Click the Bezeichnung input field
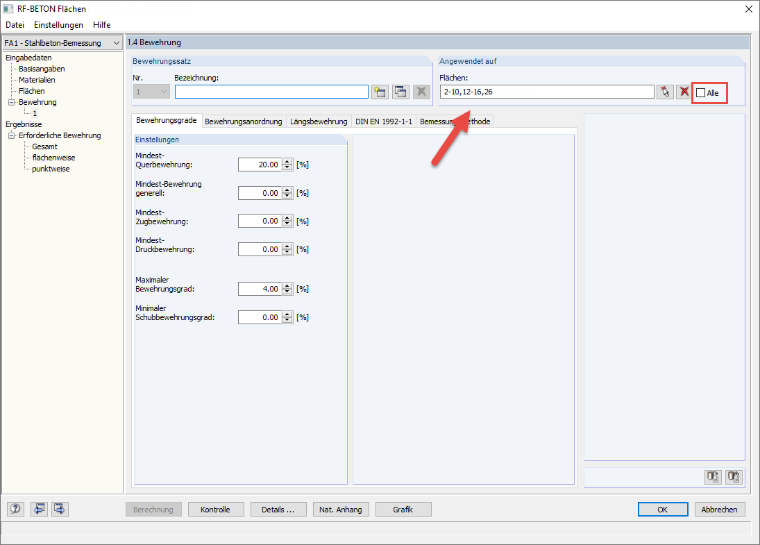 (271, 92)
